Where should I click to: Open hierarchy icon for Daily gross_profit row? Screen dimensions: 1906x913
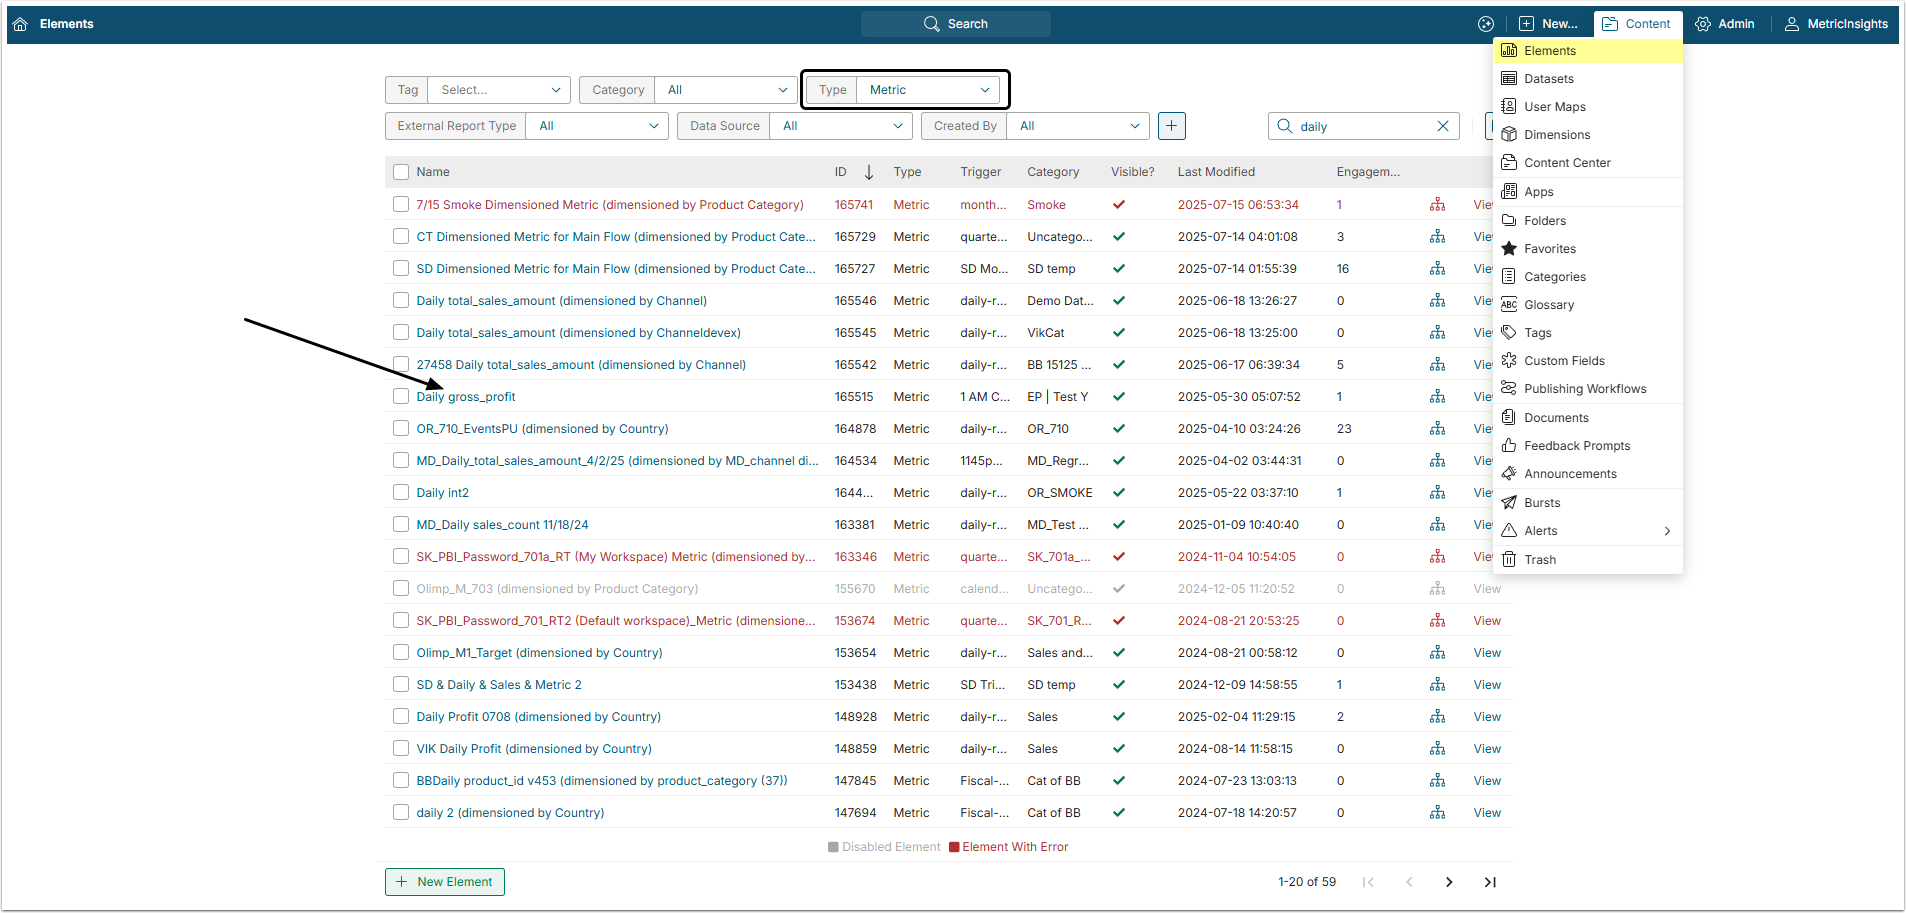pyautogui.click(x=1437, y=397)
